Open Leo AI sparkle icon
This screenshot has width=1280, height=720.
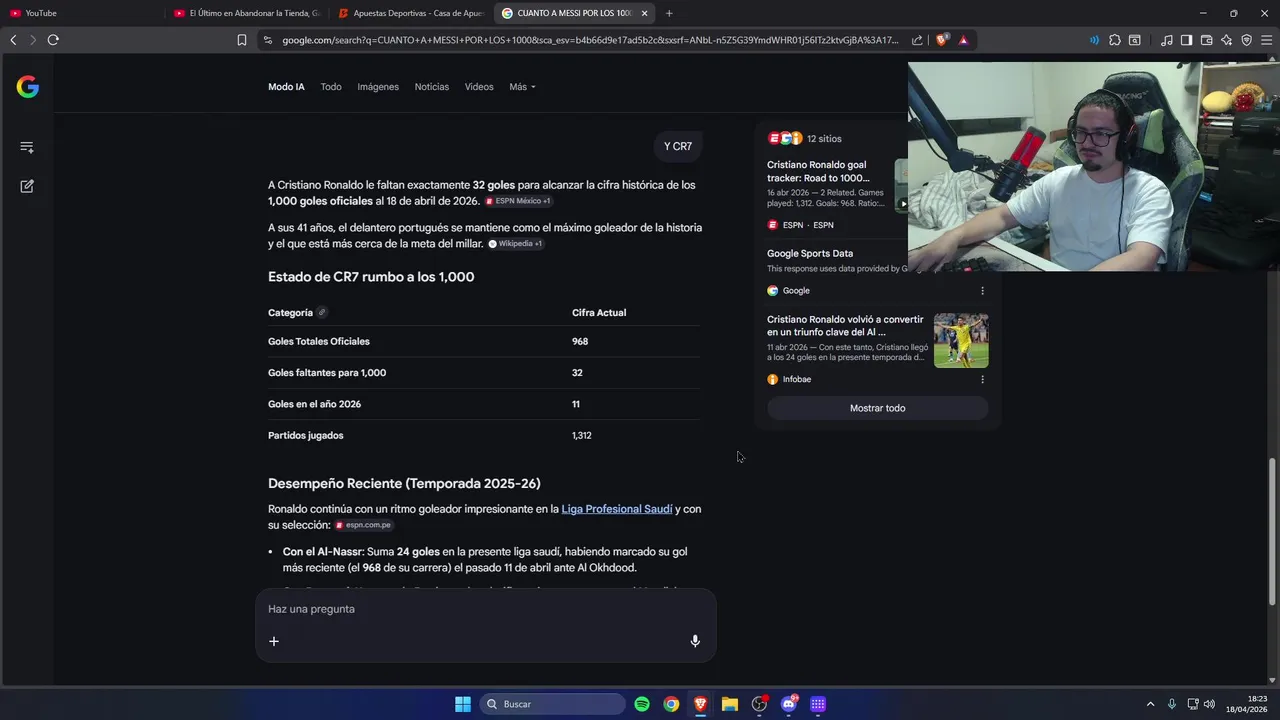(x=1226, y=40)
